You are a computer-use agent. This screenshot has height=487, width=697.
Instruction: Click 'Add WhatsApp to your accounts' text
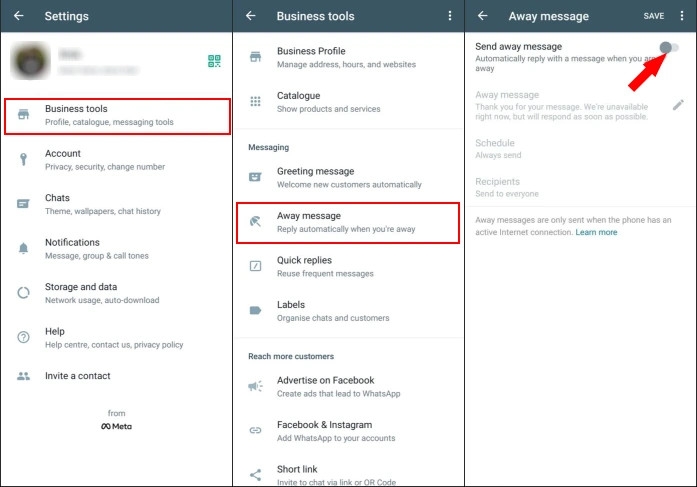[336, 438]
